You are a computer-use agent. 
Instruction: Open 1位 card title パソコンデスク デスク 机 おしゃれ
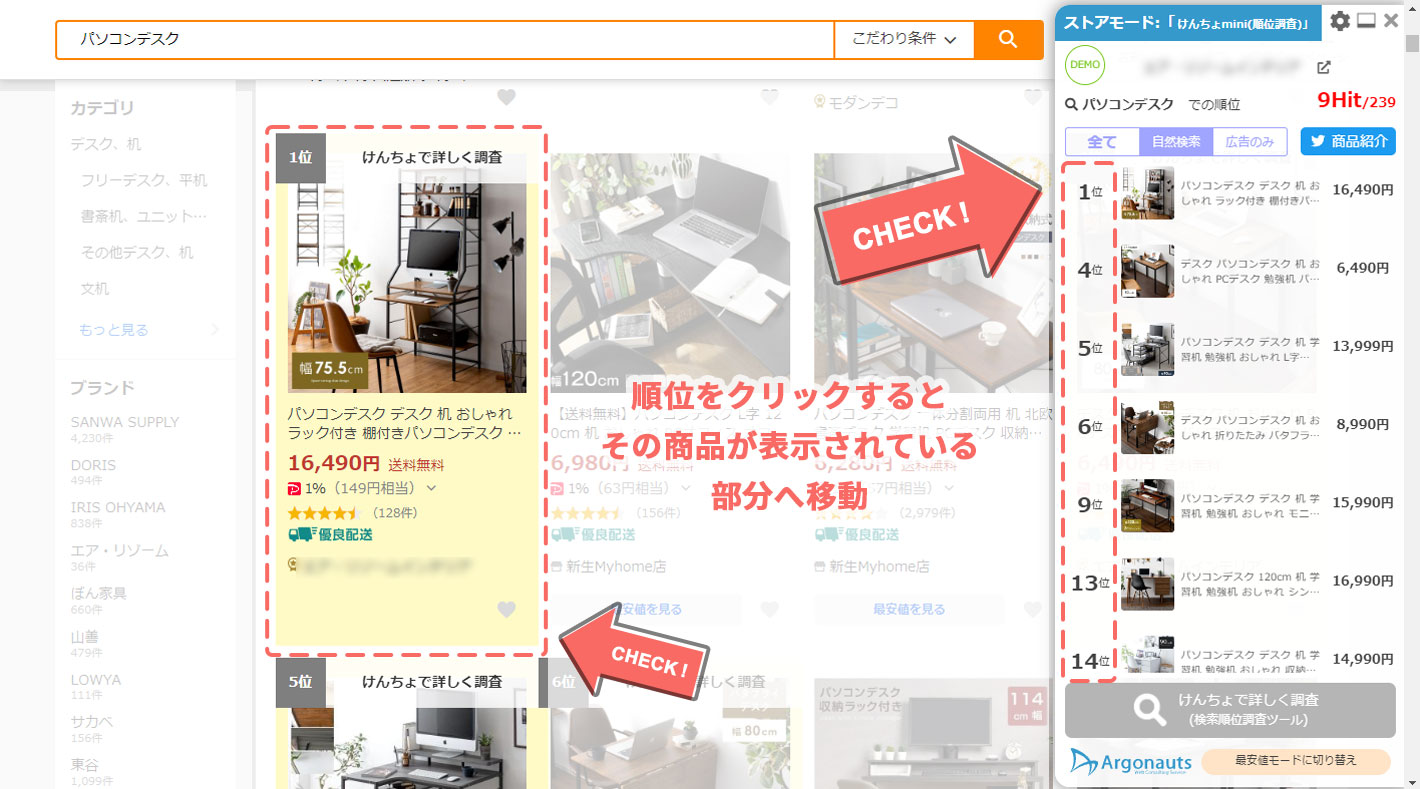[x=405, y=423]
